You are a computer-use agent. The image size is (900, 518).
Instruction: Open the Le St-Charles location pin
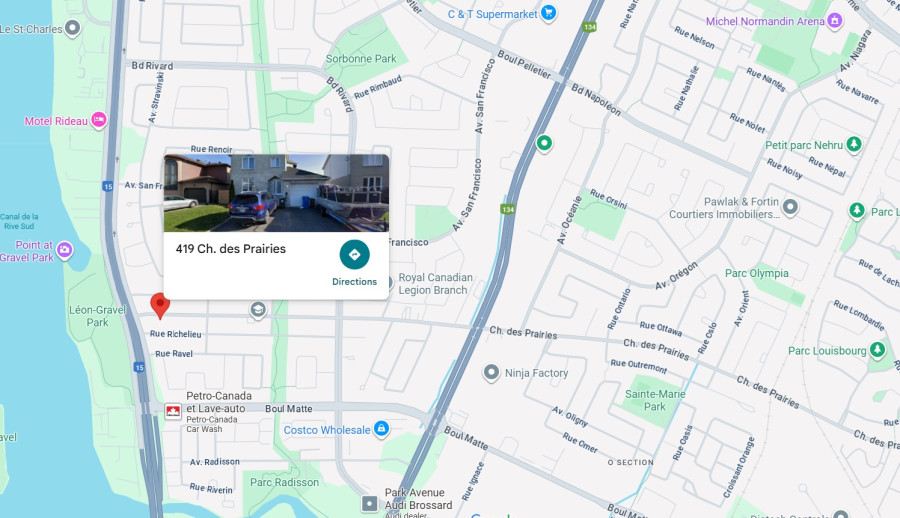point(72,28)
